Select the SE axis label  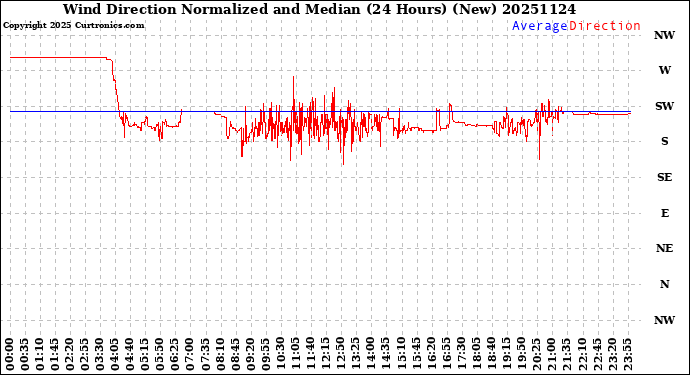tap(664, 177)
